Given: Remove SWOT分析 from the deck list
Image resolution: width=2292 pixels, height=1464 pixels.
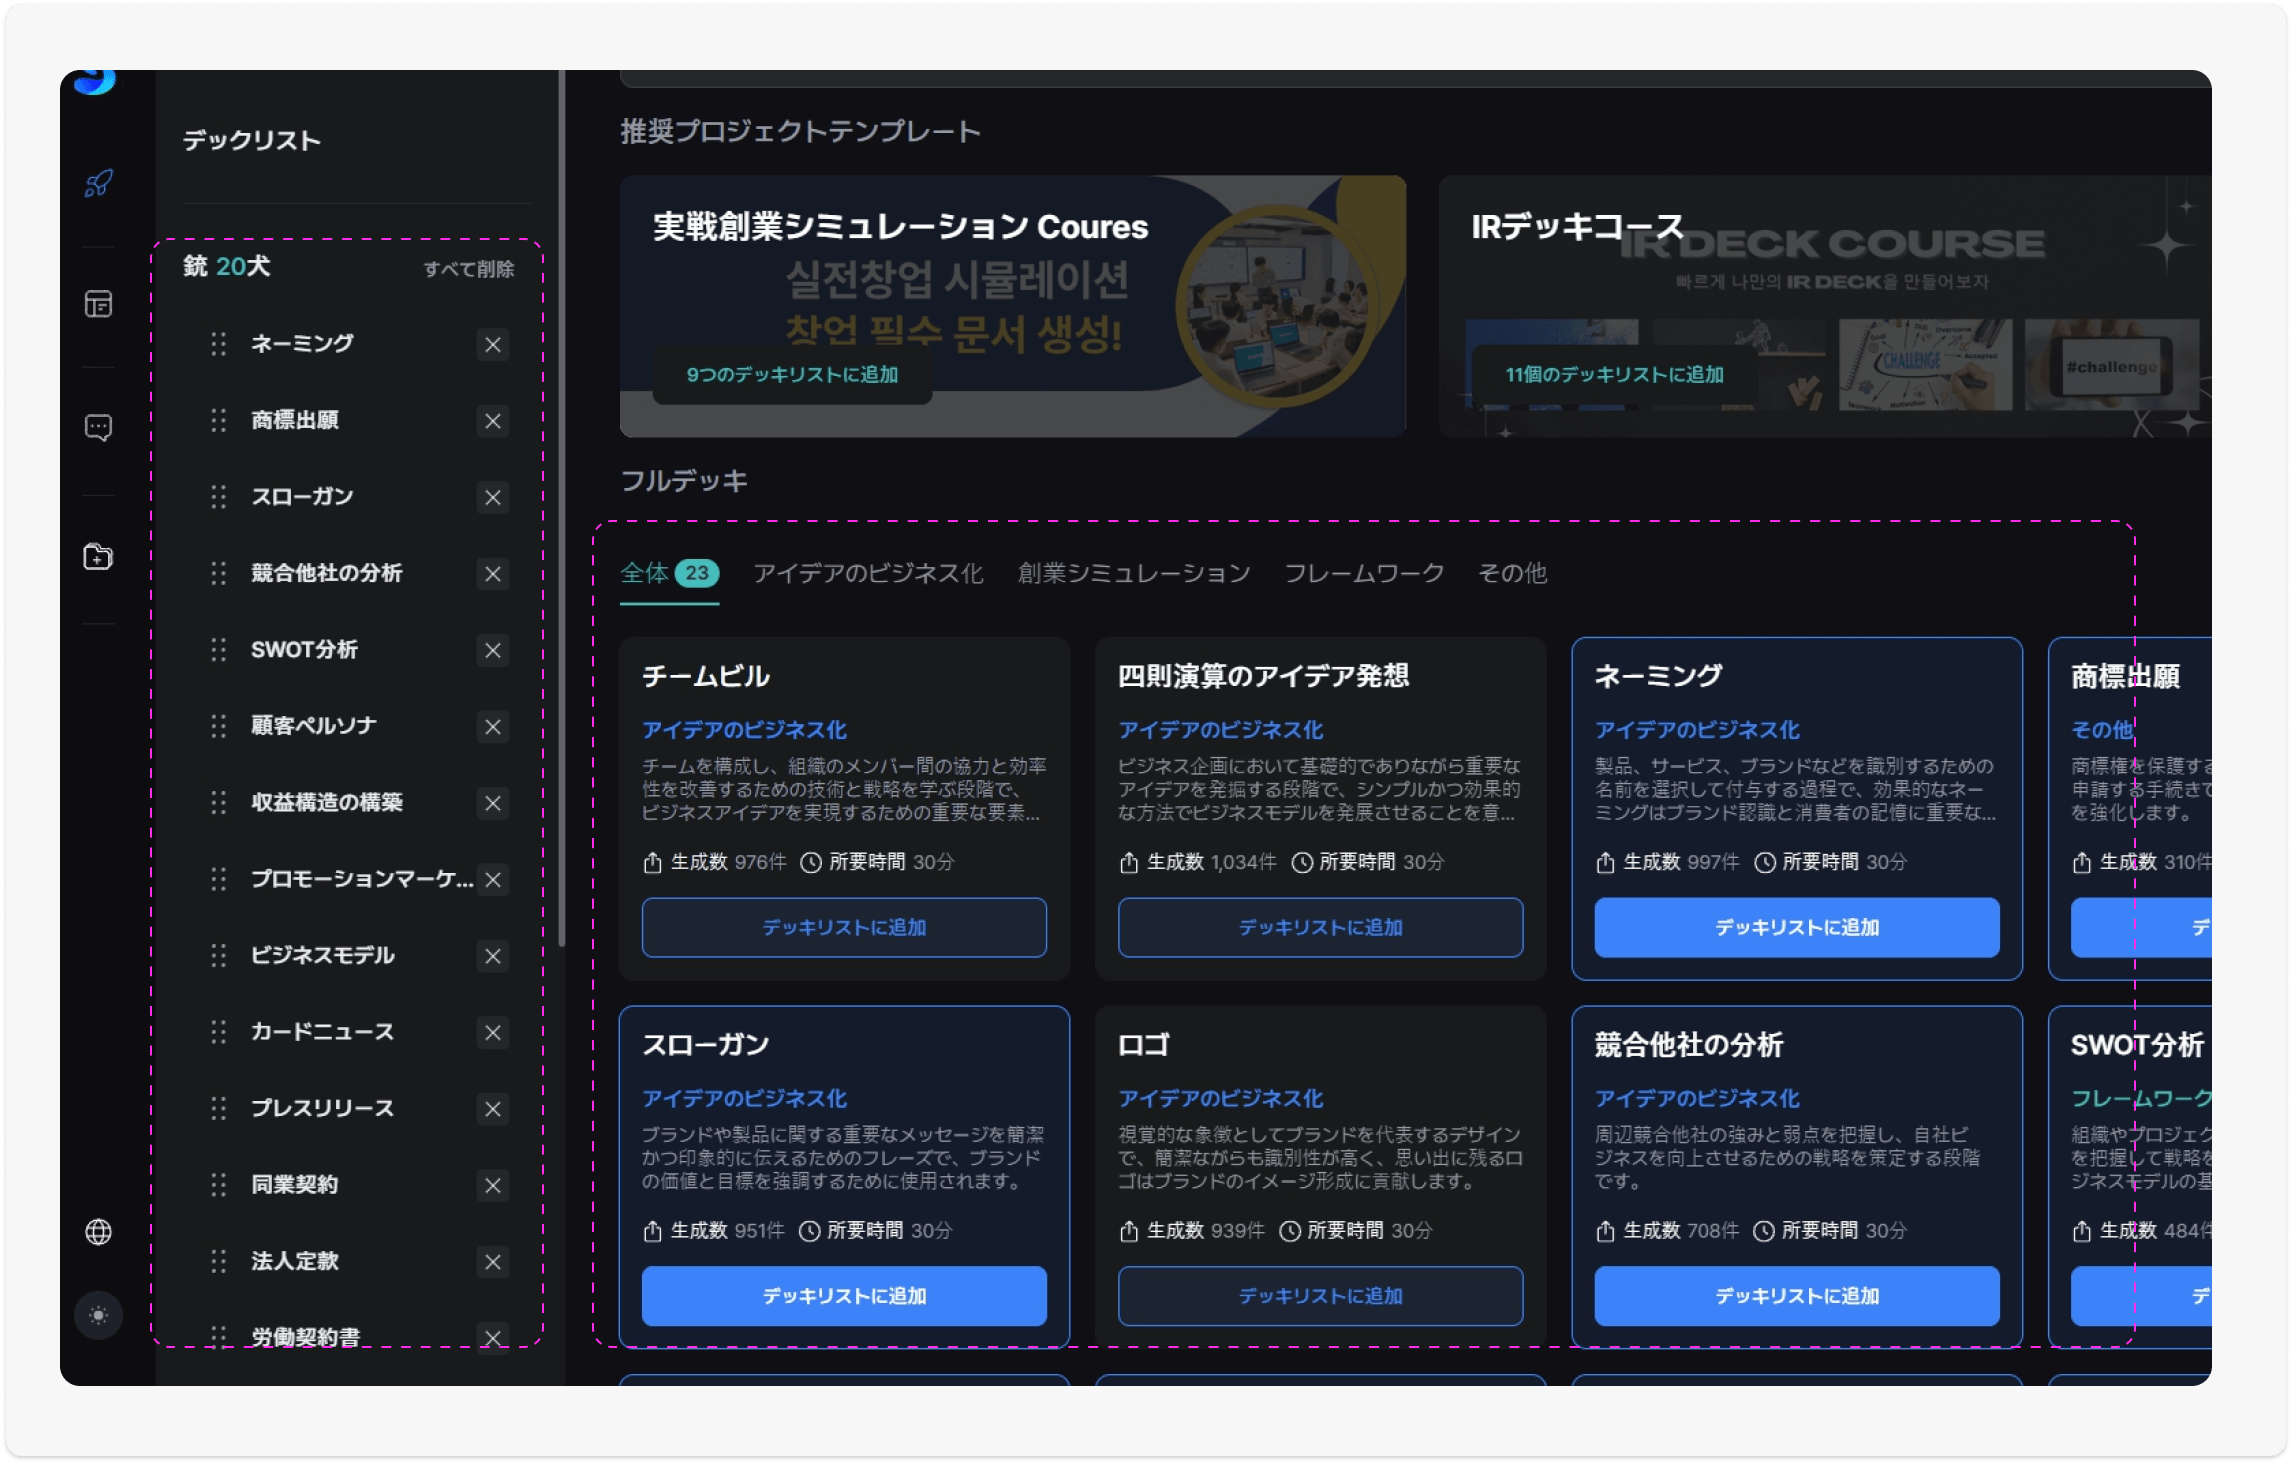Looking at the screenshot, I should [x=492, y=651].
